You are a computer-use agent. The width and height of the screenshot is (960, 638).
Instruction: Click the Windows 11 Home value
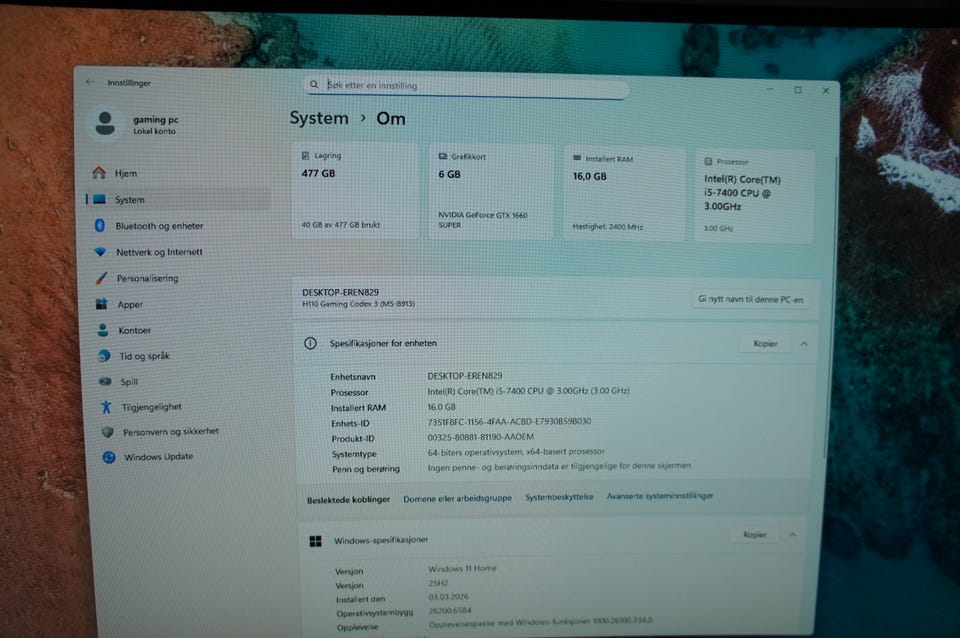pos(462,568)
